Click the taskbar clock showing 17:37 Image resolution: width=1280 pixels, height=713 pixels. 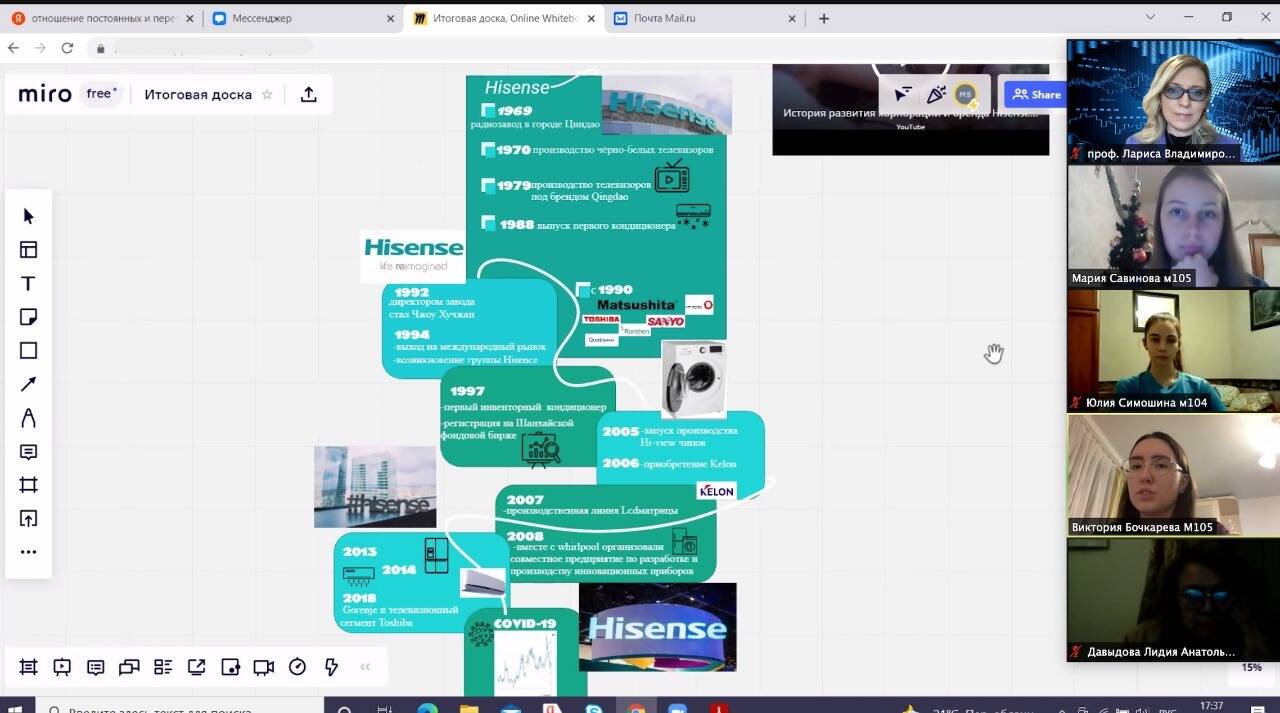tap(1211, 706)
